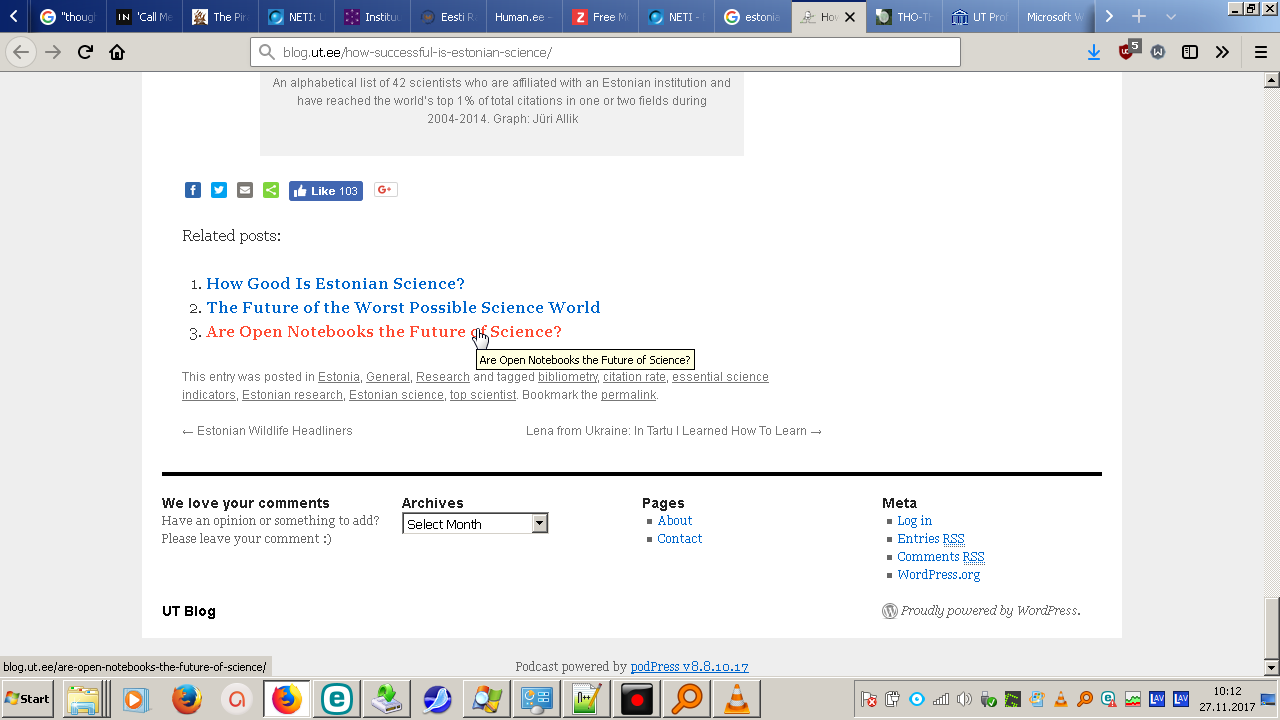This screenshot has width=1280, height=720.
Task: Open the Estonia category link
Action: pos(339,377)
